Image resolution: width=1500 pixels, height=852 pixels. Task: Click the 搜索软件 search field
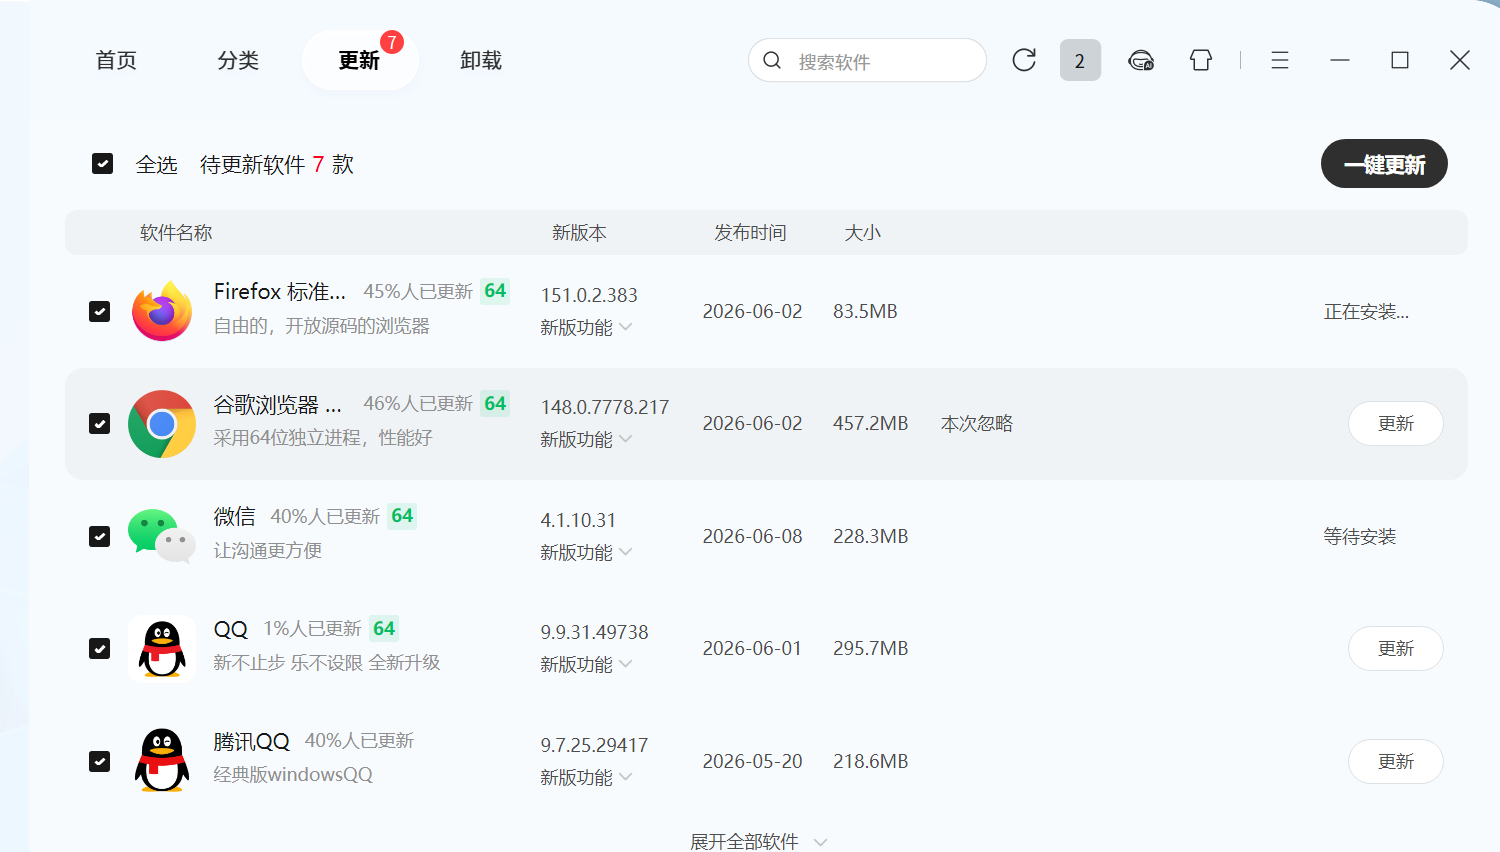pyautogui.click(x=867, y=60)
